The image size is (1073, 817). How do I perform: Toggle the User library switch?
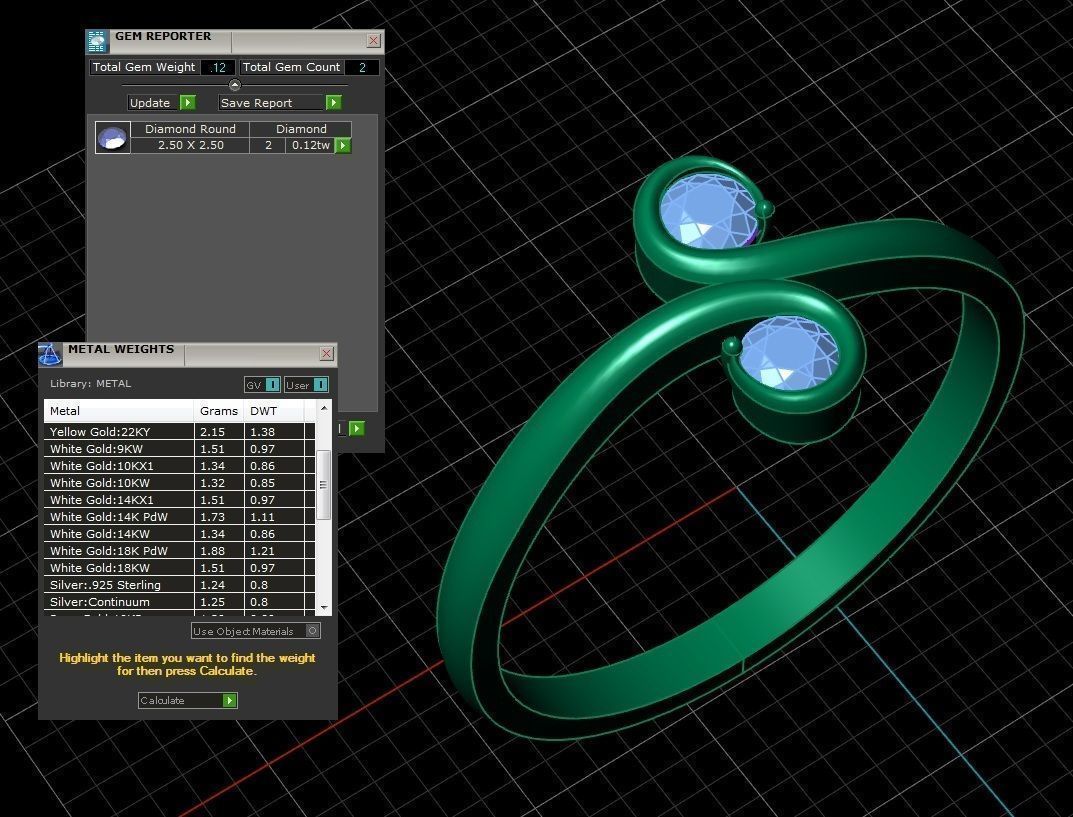(307, 385)
